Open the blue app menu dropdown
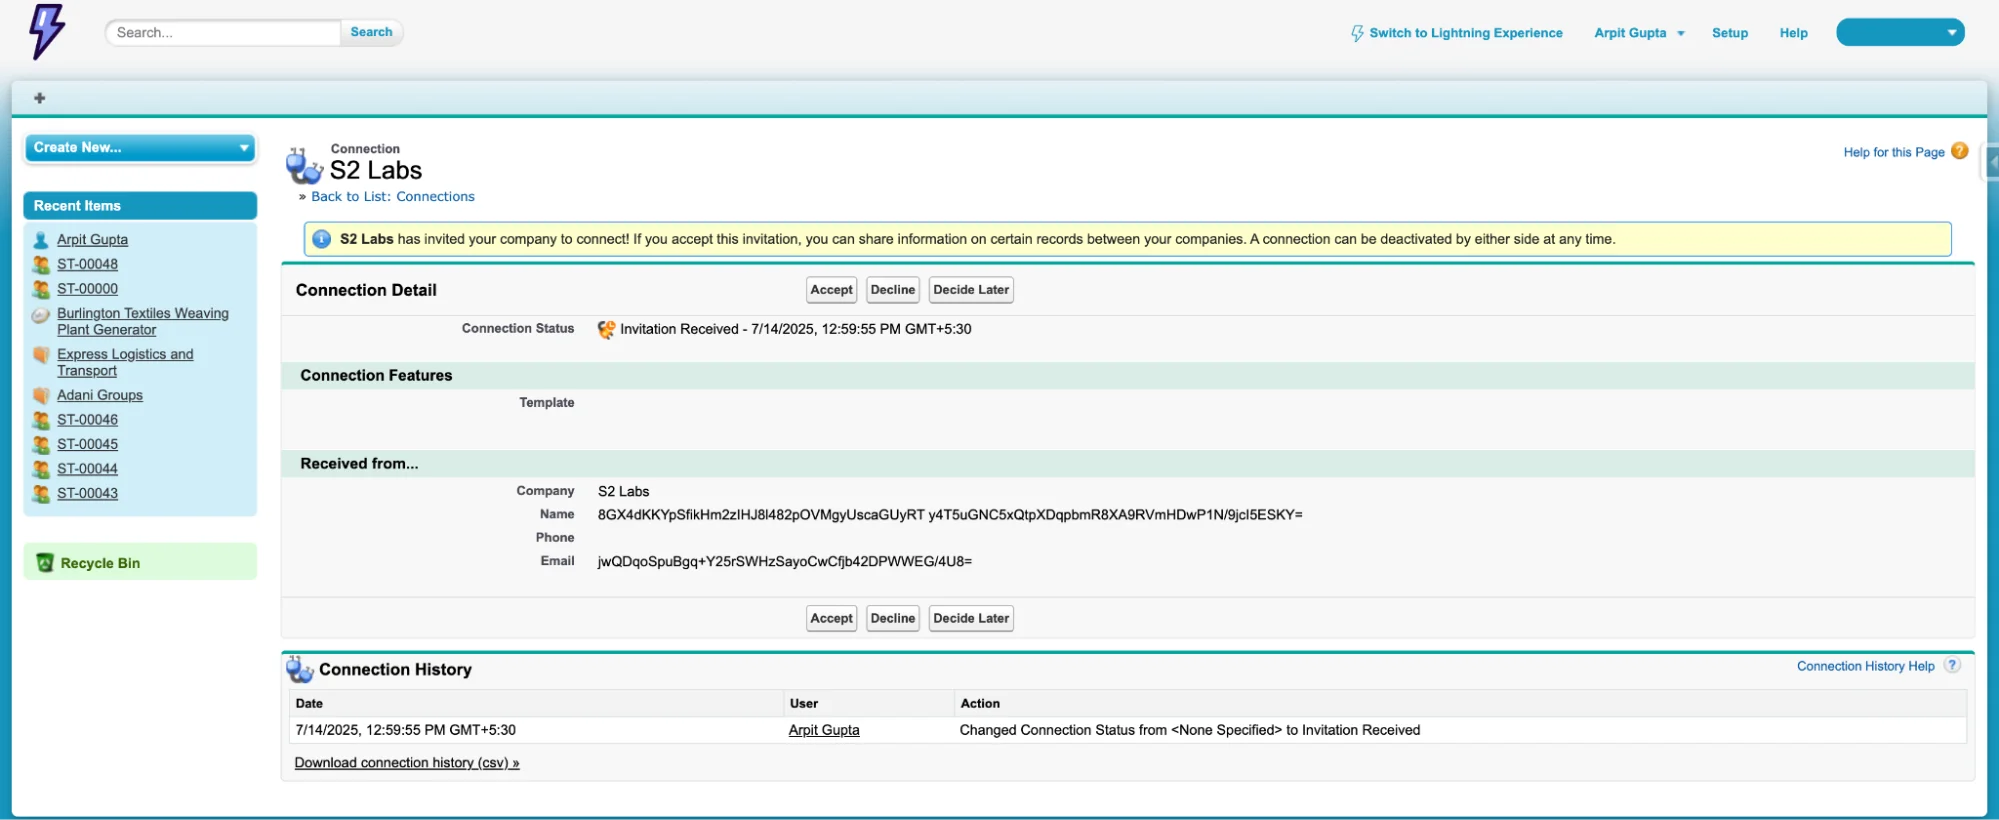 1899,33
